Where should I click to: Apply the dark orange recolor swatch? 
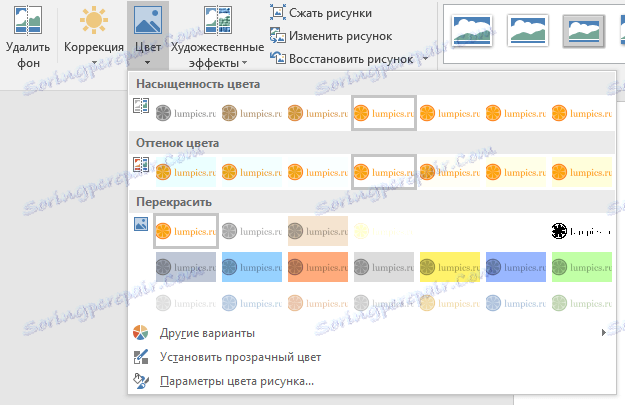click(318, 267)
